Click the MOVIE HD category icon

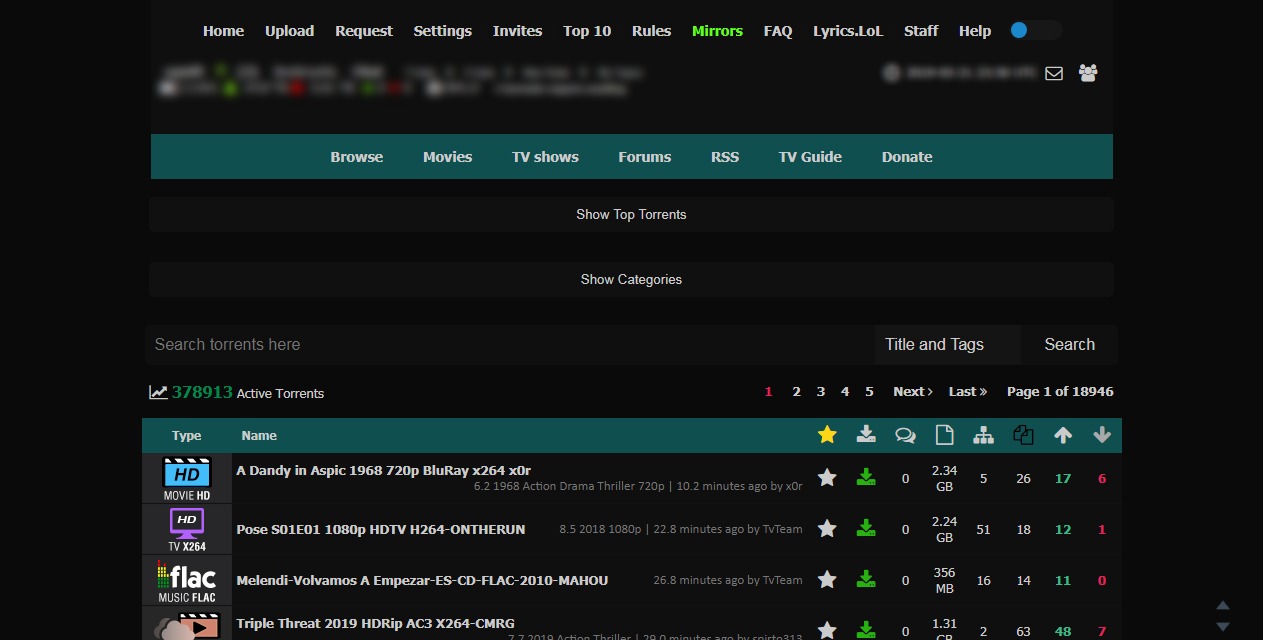point(187,478)
